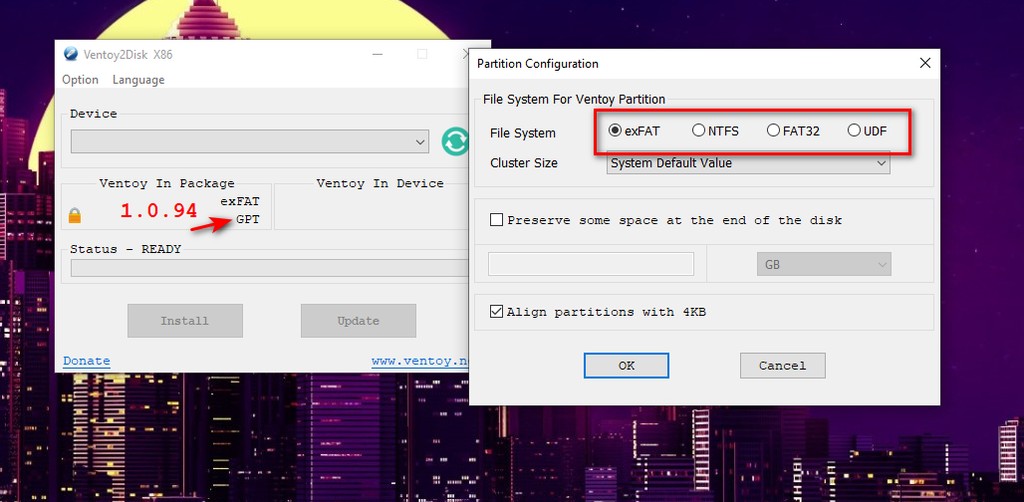Confirm with the OK button
Screen dimensions: 1024x502
click(626, 366)
